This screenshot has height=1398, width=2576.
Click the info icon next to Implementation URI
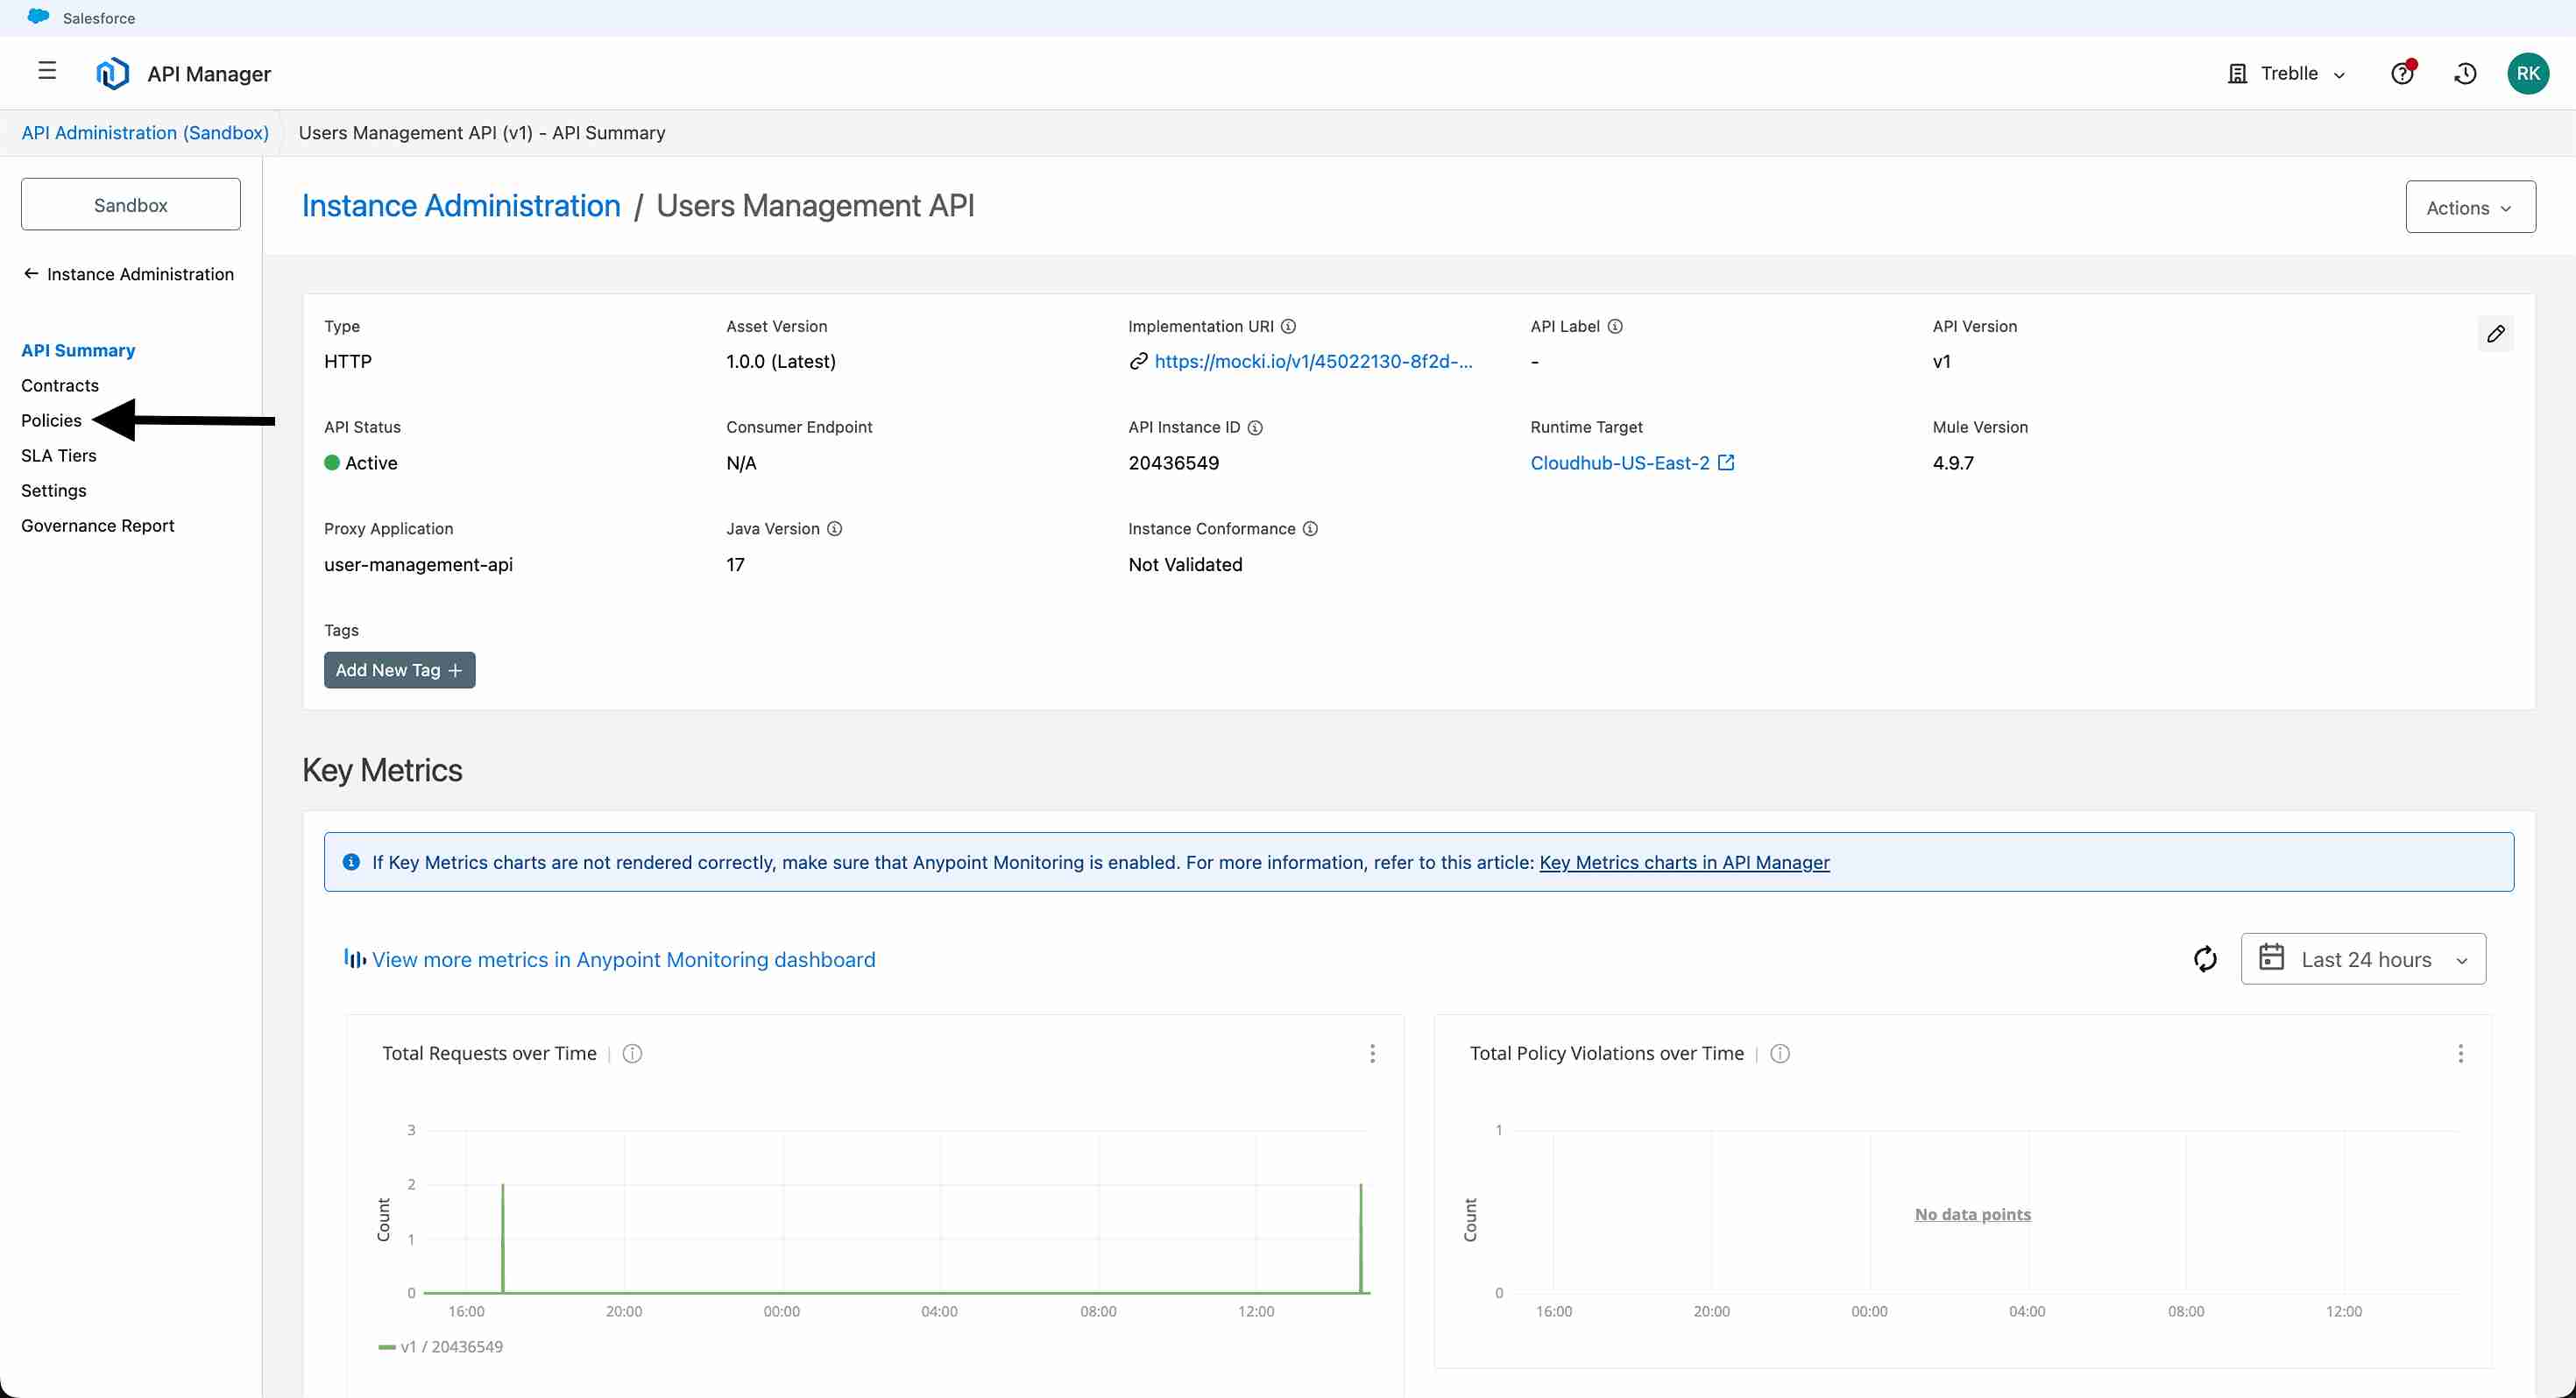pos(1289,326)
